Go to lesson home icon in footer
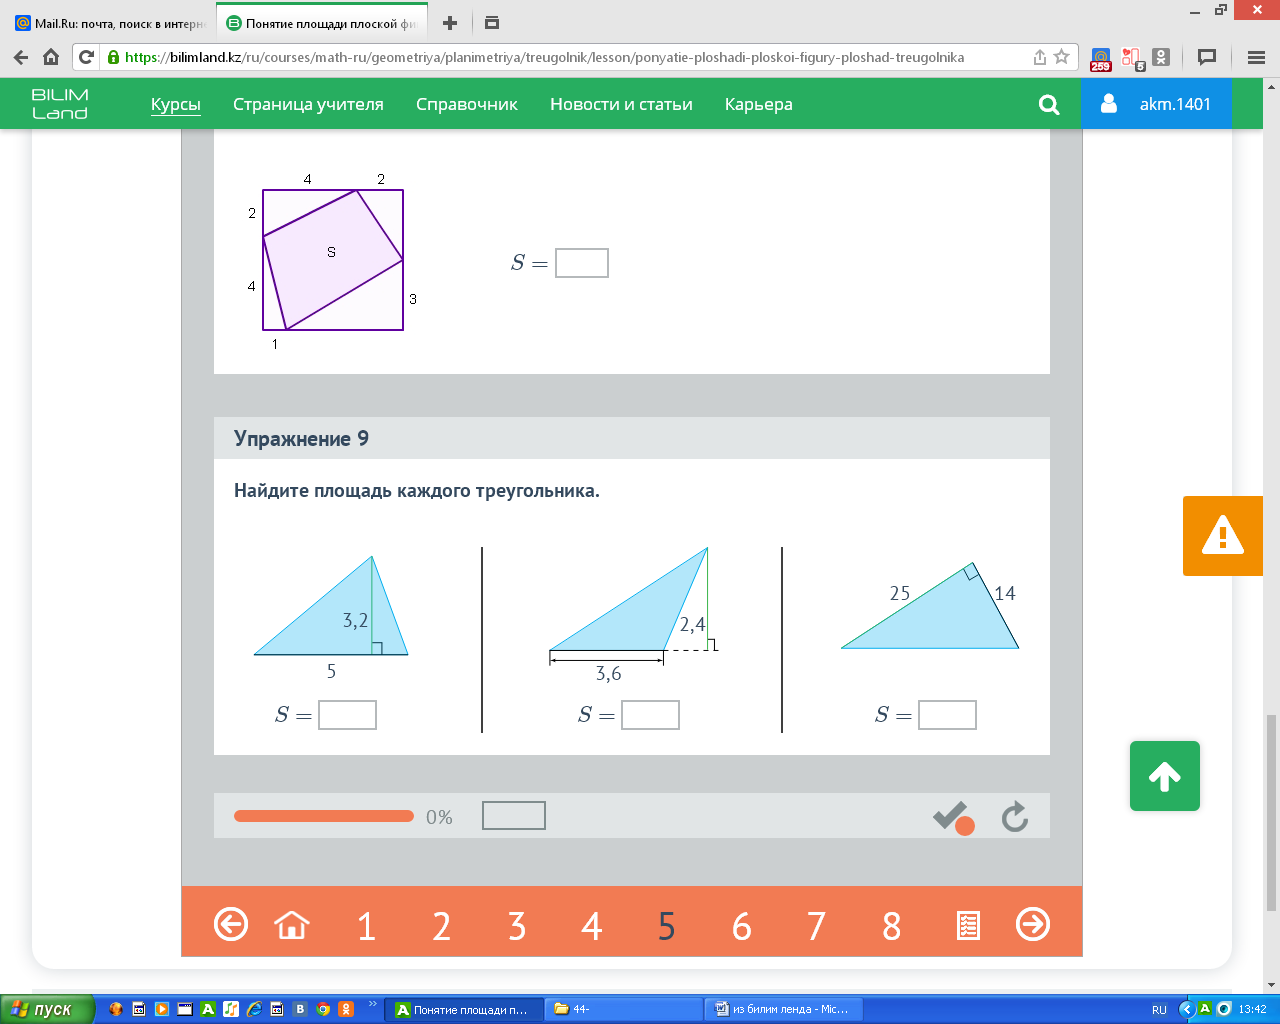The width and height of the screenshot is (1280, 1024). tap(292, 925)
